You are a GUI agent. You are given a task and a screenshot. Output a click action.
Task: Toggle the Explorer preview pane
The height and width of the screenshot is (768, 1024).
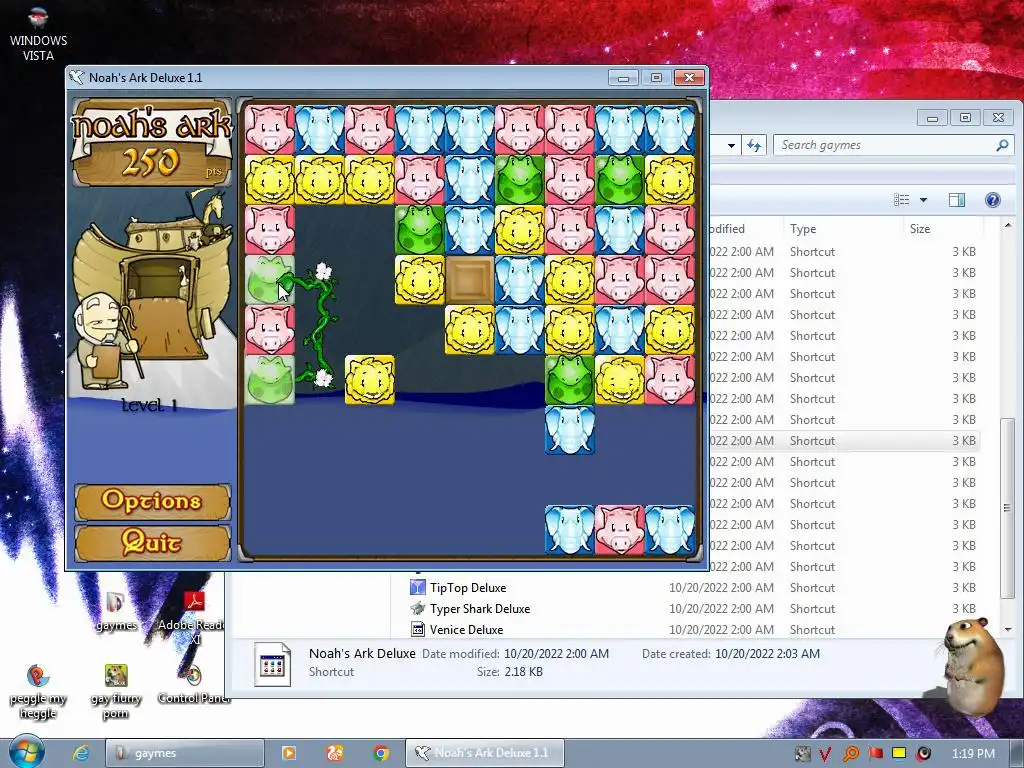point(957,200)
